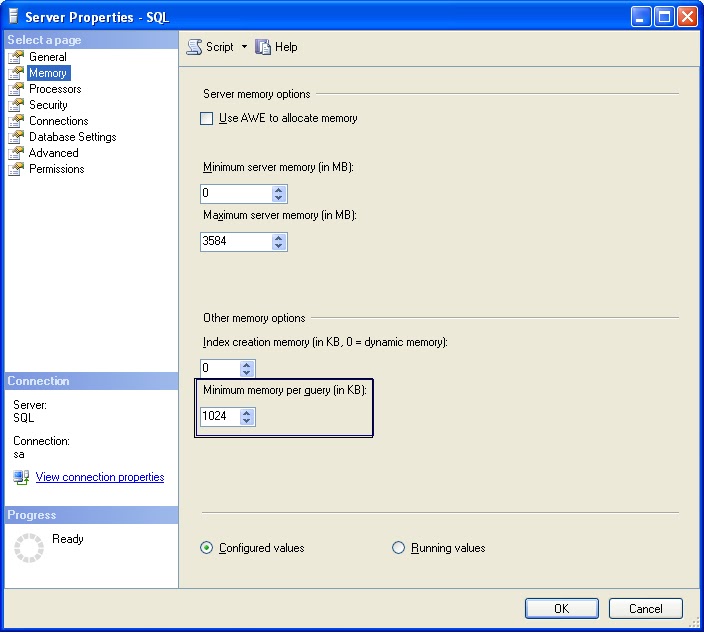Click the Script toolbar button

pyautogui.click(x=211, y=47)
